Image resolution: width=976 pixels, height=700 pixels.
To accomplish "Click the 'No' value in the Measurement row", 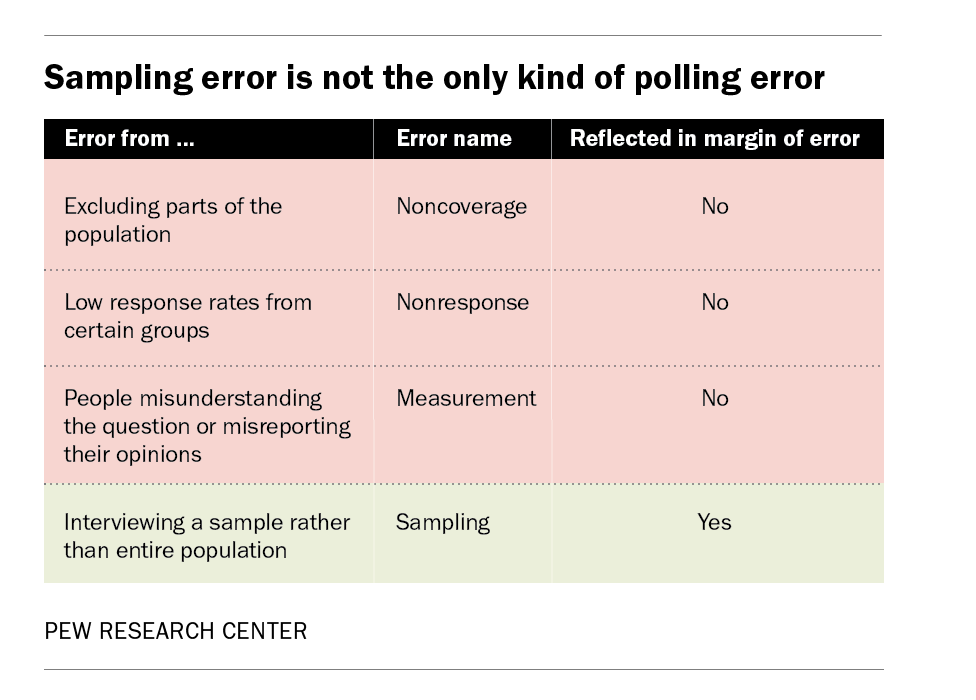I will tap(715, 398).
